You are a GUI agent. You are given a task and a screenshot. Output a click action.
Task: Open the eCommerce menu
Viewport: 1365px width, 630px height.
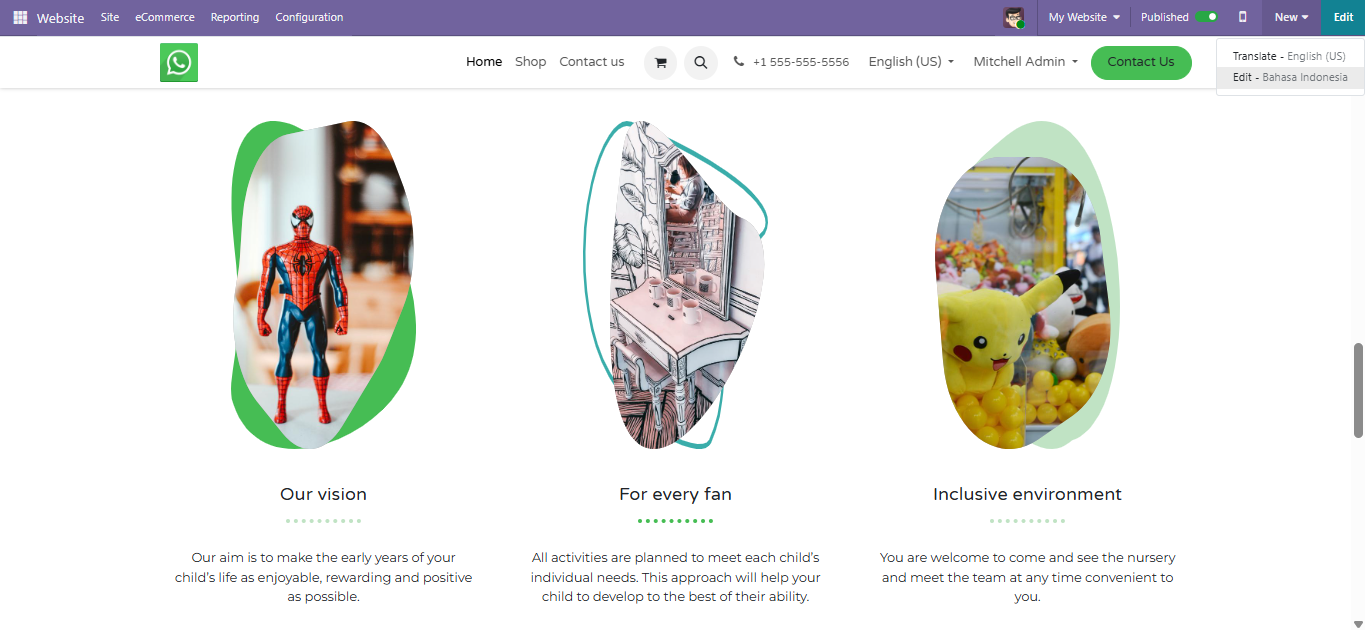tap(165, 17)
